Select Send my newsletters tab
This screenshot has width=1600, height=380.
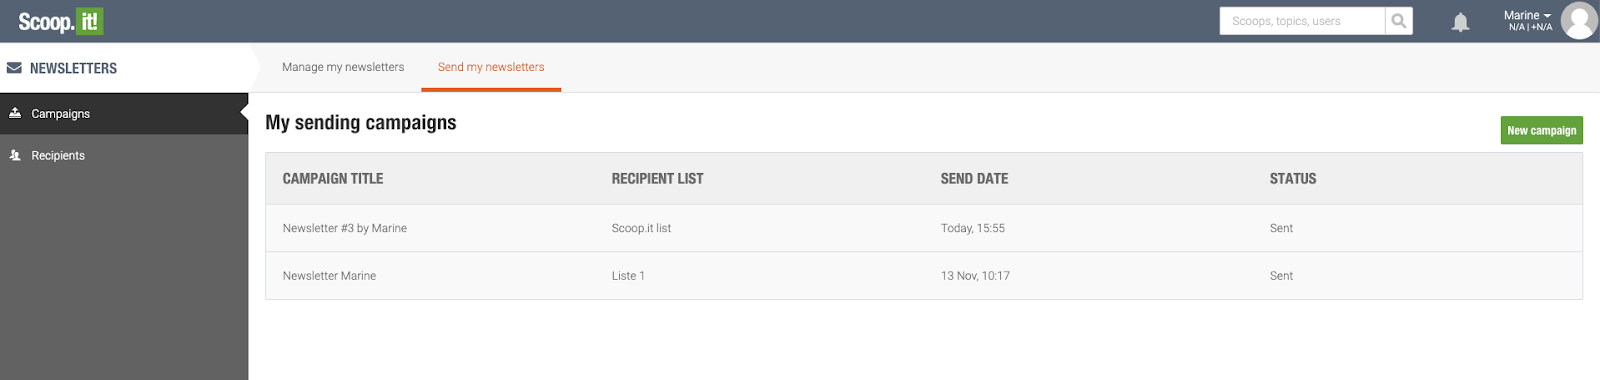click(491, 67)
